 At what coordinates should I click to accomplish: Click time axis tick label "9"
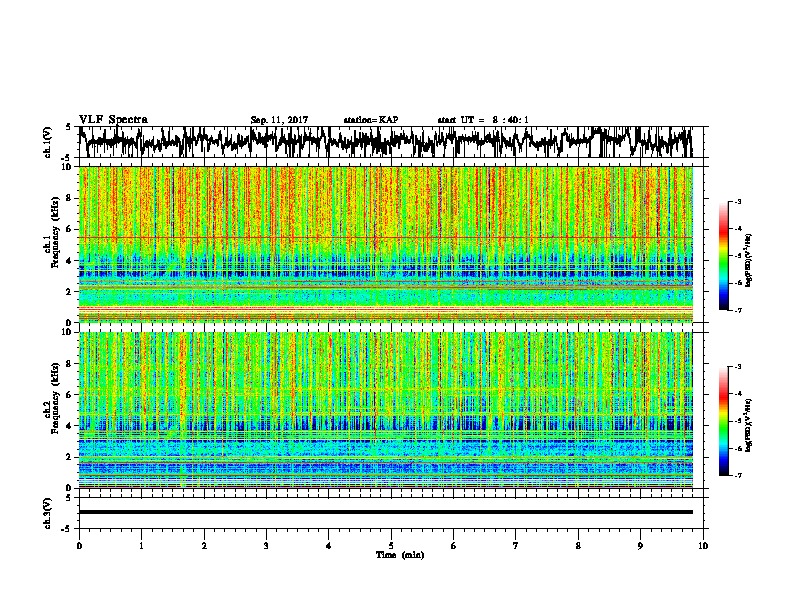pyautogui.click(x=640, y=546)
